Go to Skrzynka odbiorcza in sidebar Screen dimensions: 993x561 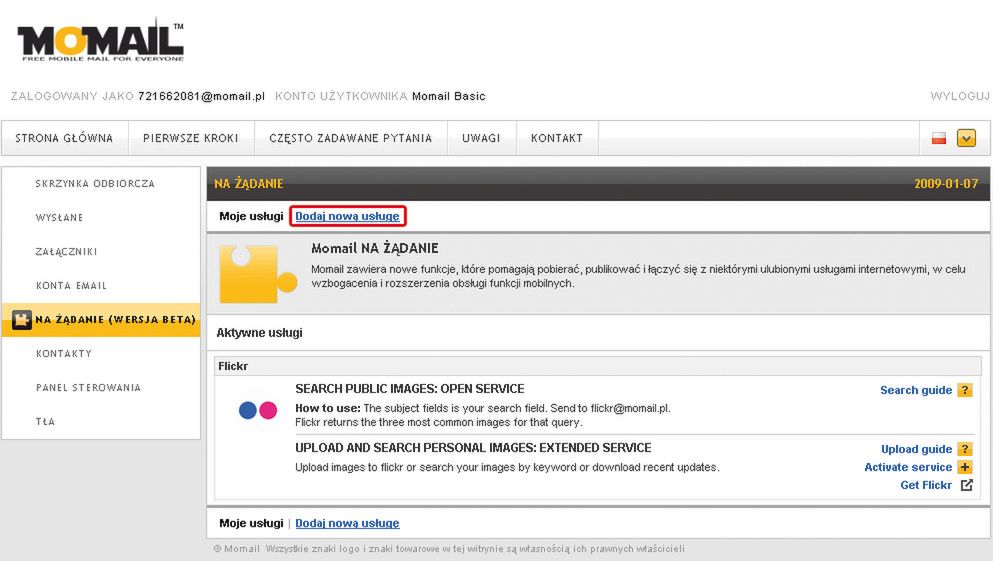point(95,184)
